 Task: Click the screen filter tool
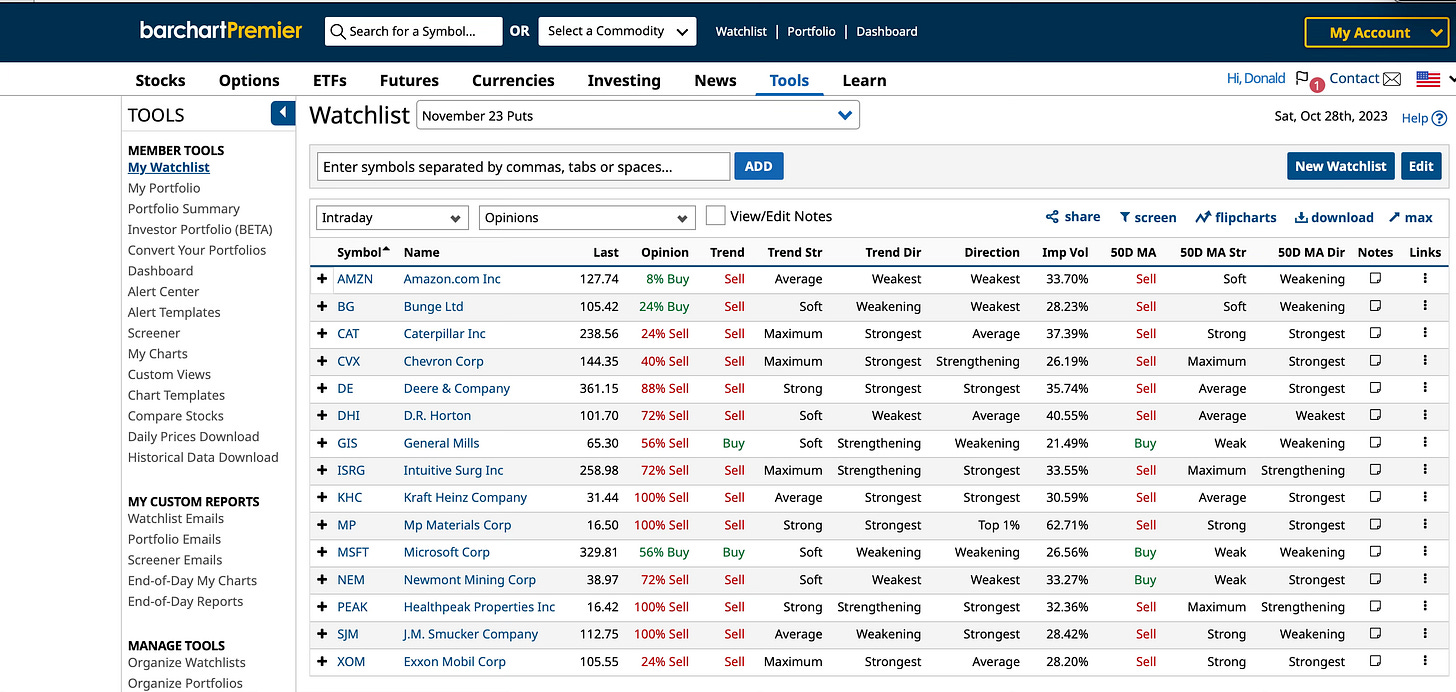1147,217
